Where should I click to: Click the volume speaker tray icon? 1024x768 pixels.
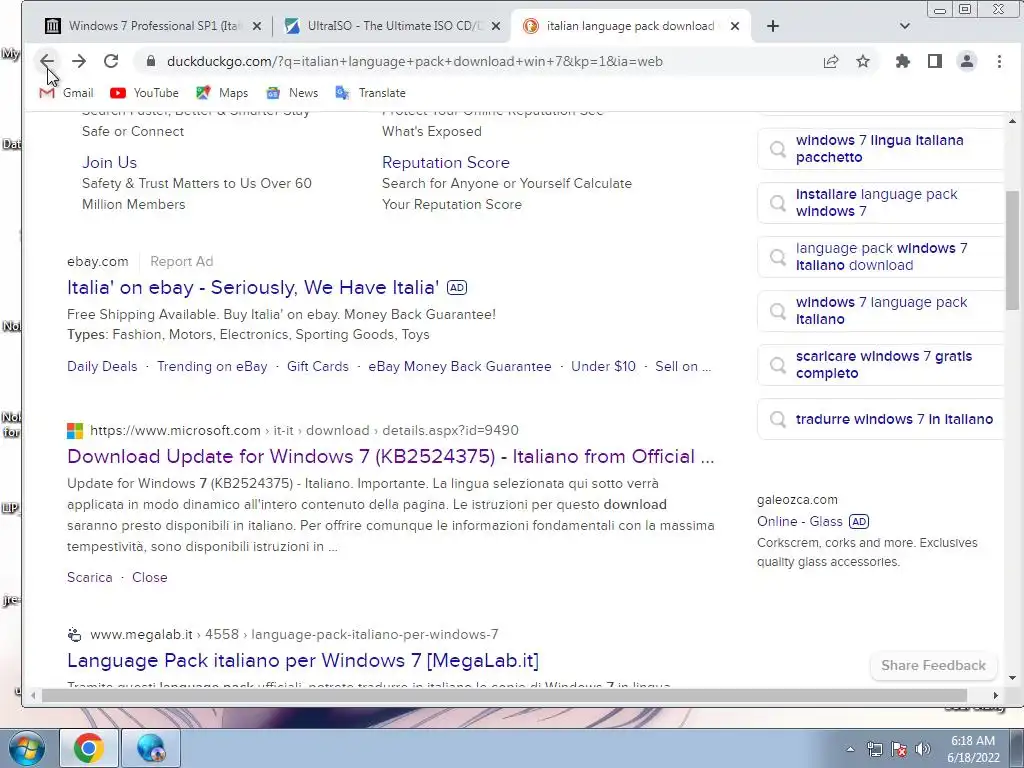coord(923,749)
